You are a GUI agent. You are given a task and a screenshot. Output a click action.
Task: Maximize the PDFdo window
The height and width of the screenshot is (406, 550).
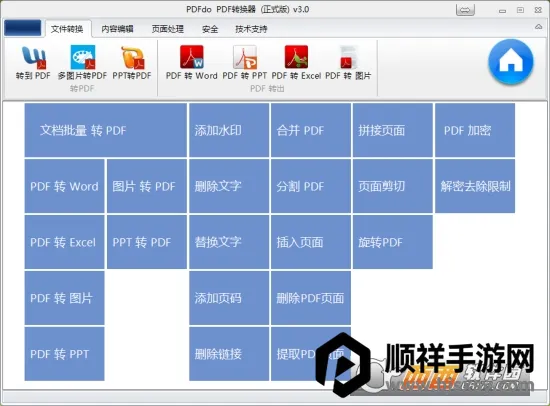click(521, 10)
